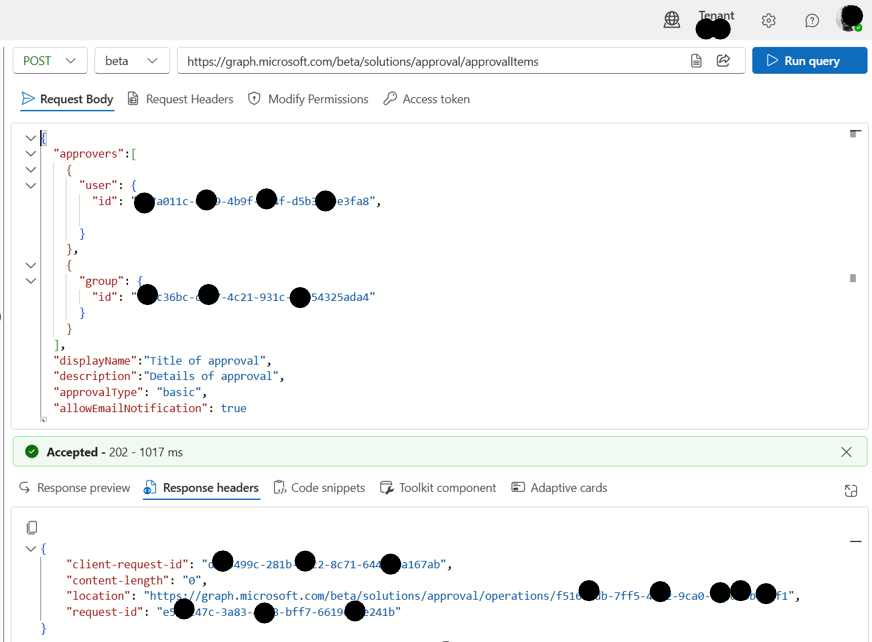Collapse the second approver object brace
872x642 pixels.
click(31, 265)
